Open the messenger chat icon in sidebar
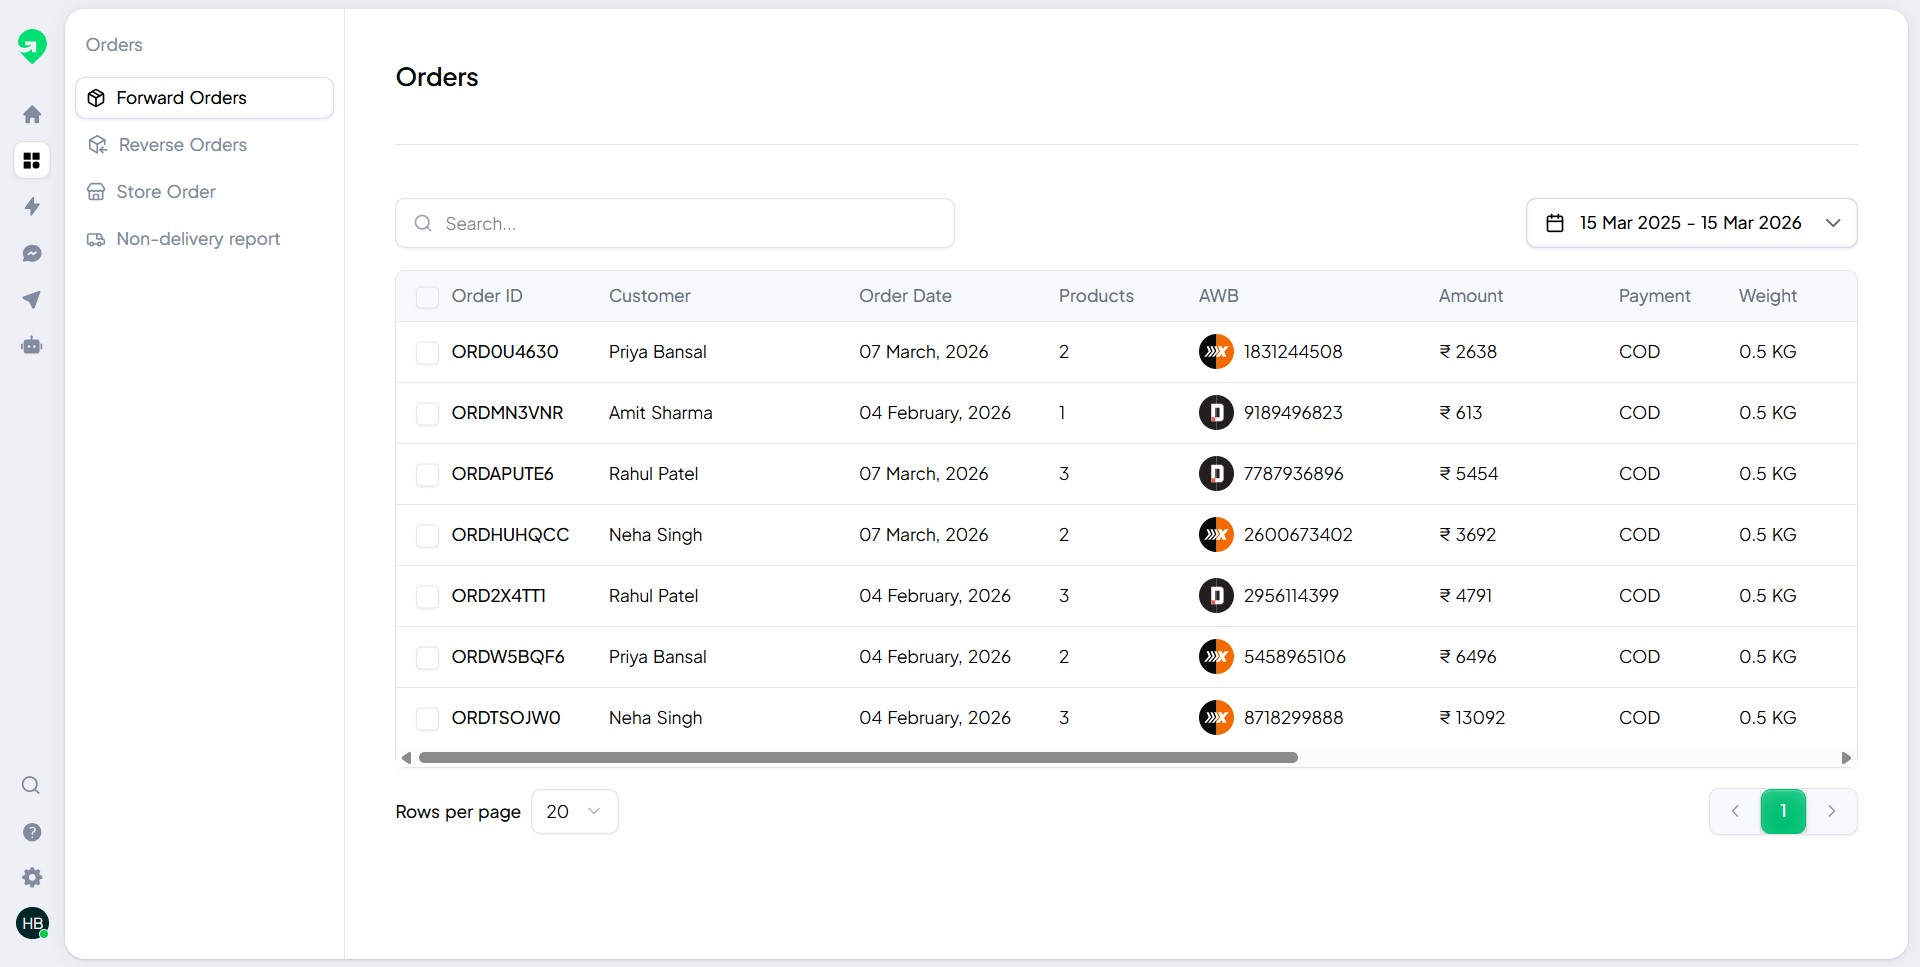 click(x=32, y=253)
